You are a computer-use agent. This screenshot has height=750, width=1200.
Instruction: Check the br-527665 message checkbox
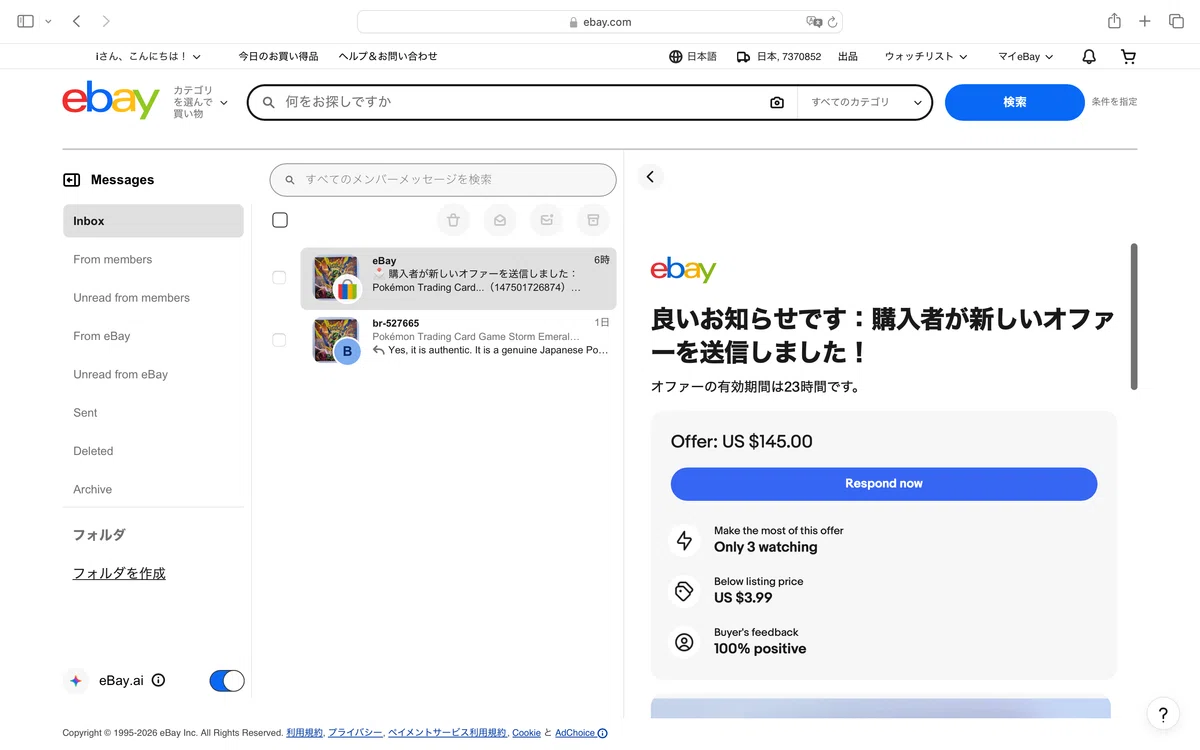(x=279, y=340)
